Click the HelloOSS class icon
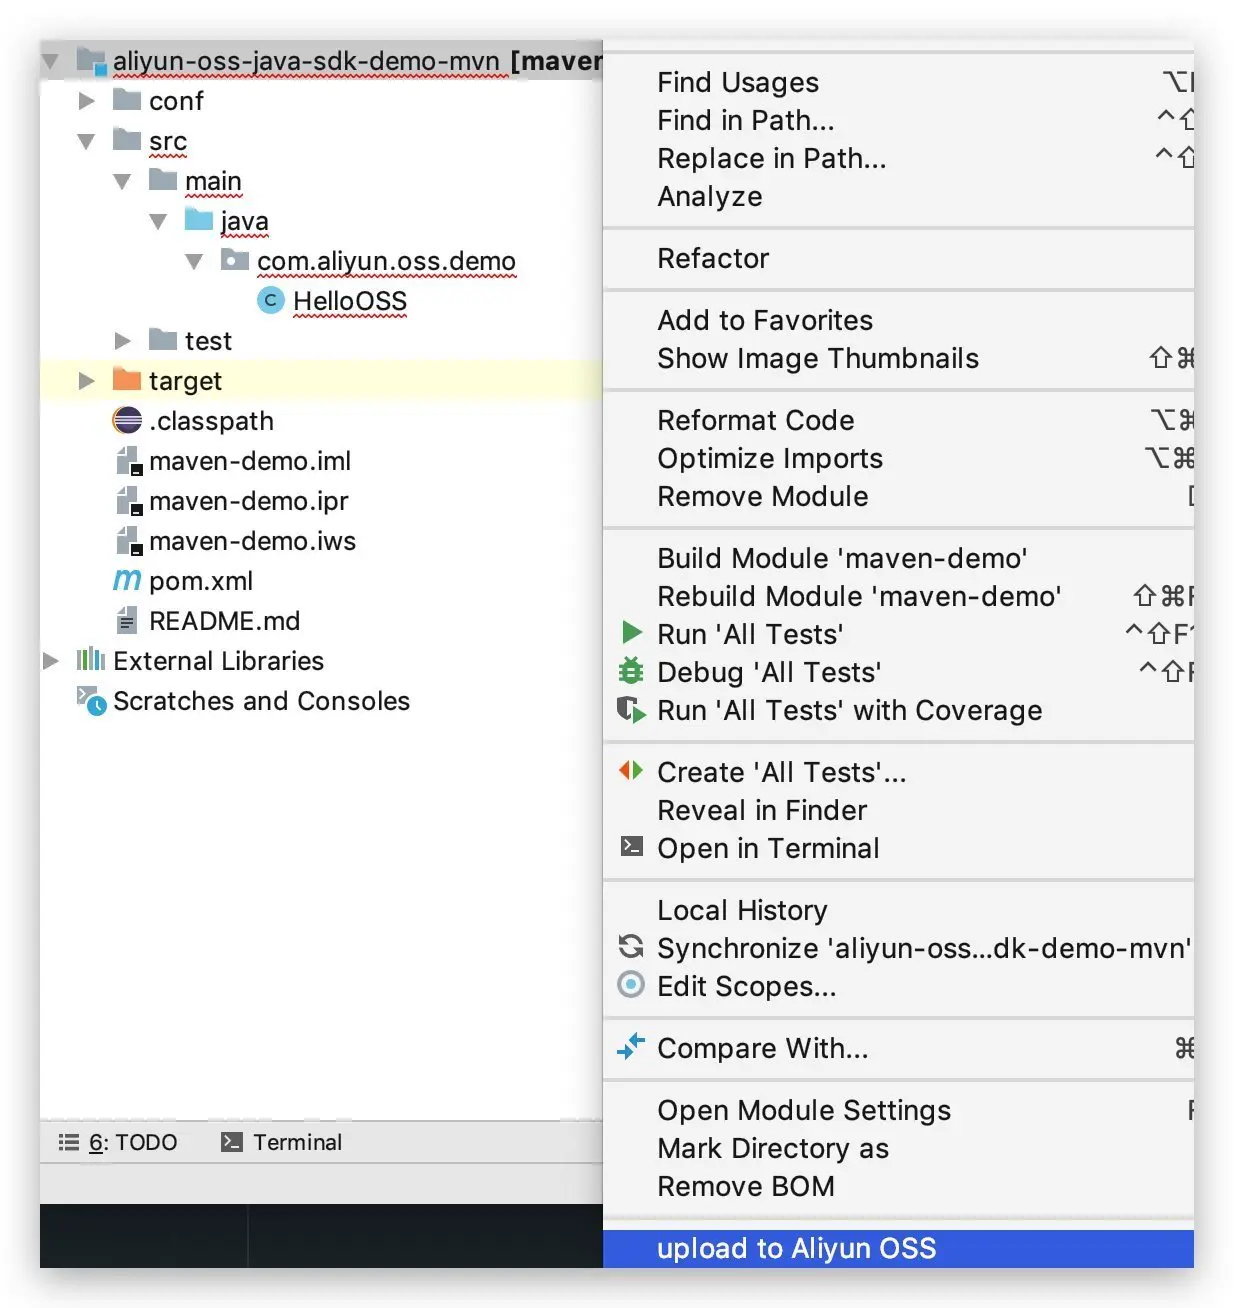The height and width of the screenshot is (1308, 1234). click(270, 300)
